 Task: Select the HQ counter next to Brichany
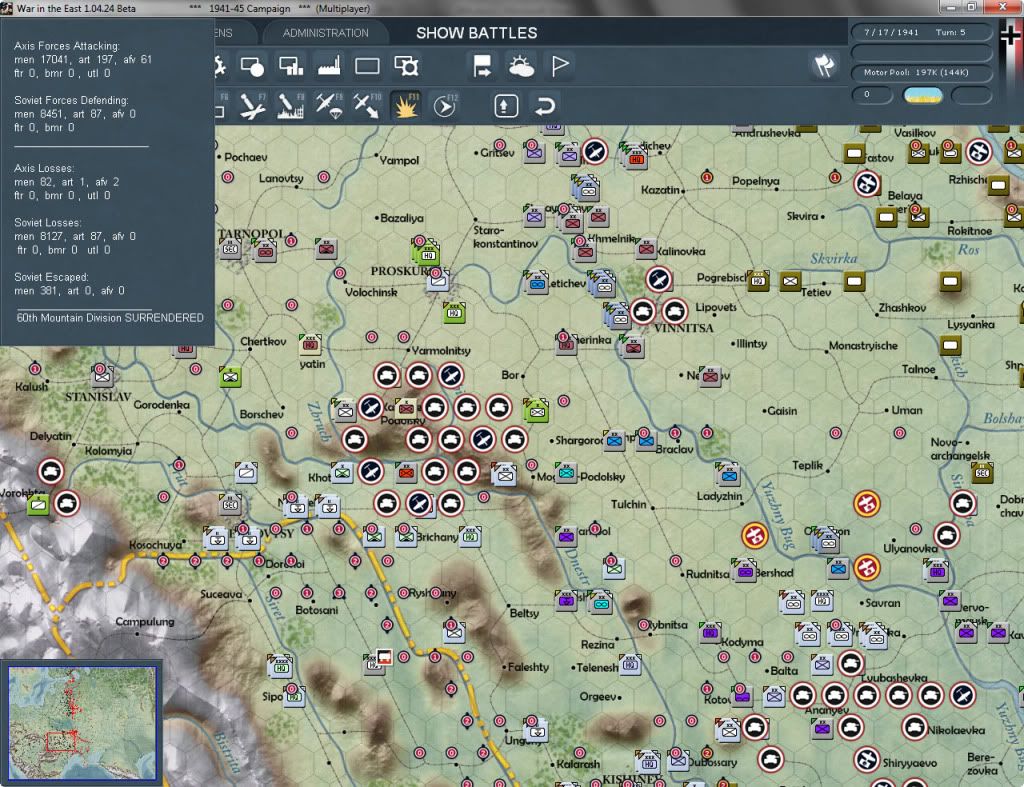click(470, 536)
